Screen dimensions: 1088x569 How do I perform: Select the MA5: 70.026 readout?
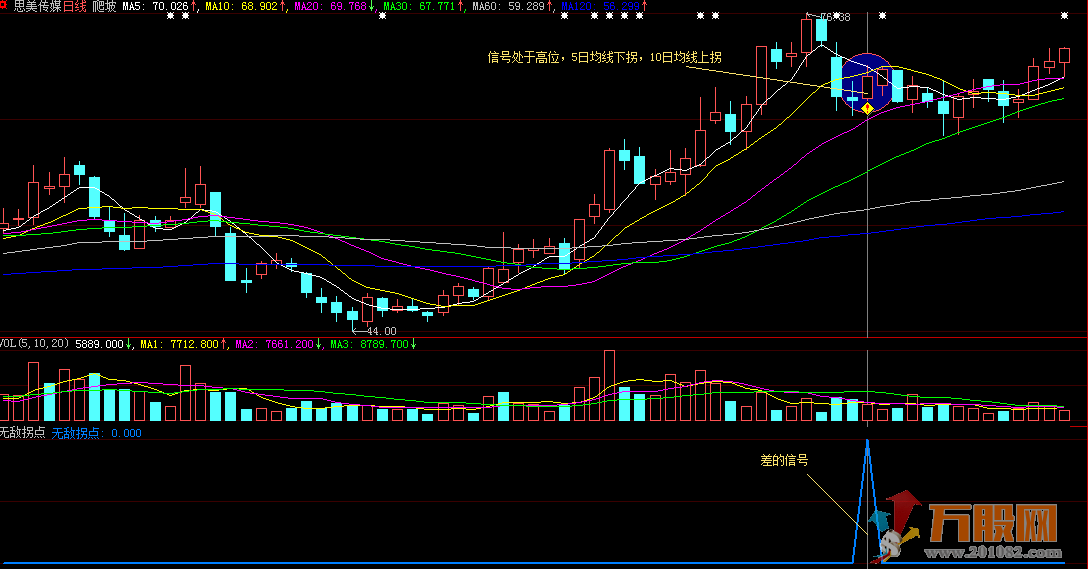160,6
